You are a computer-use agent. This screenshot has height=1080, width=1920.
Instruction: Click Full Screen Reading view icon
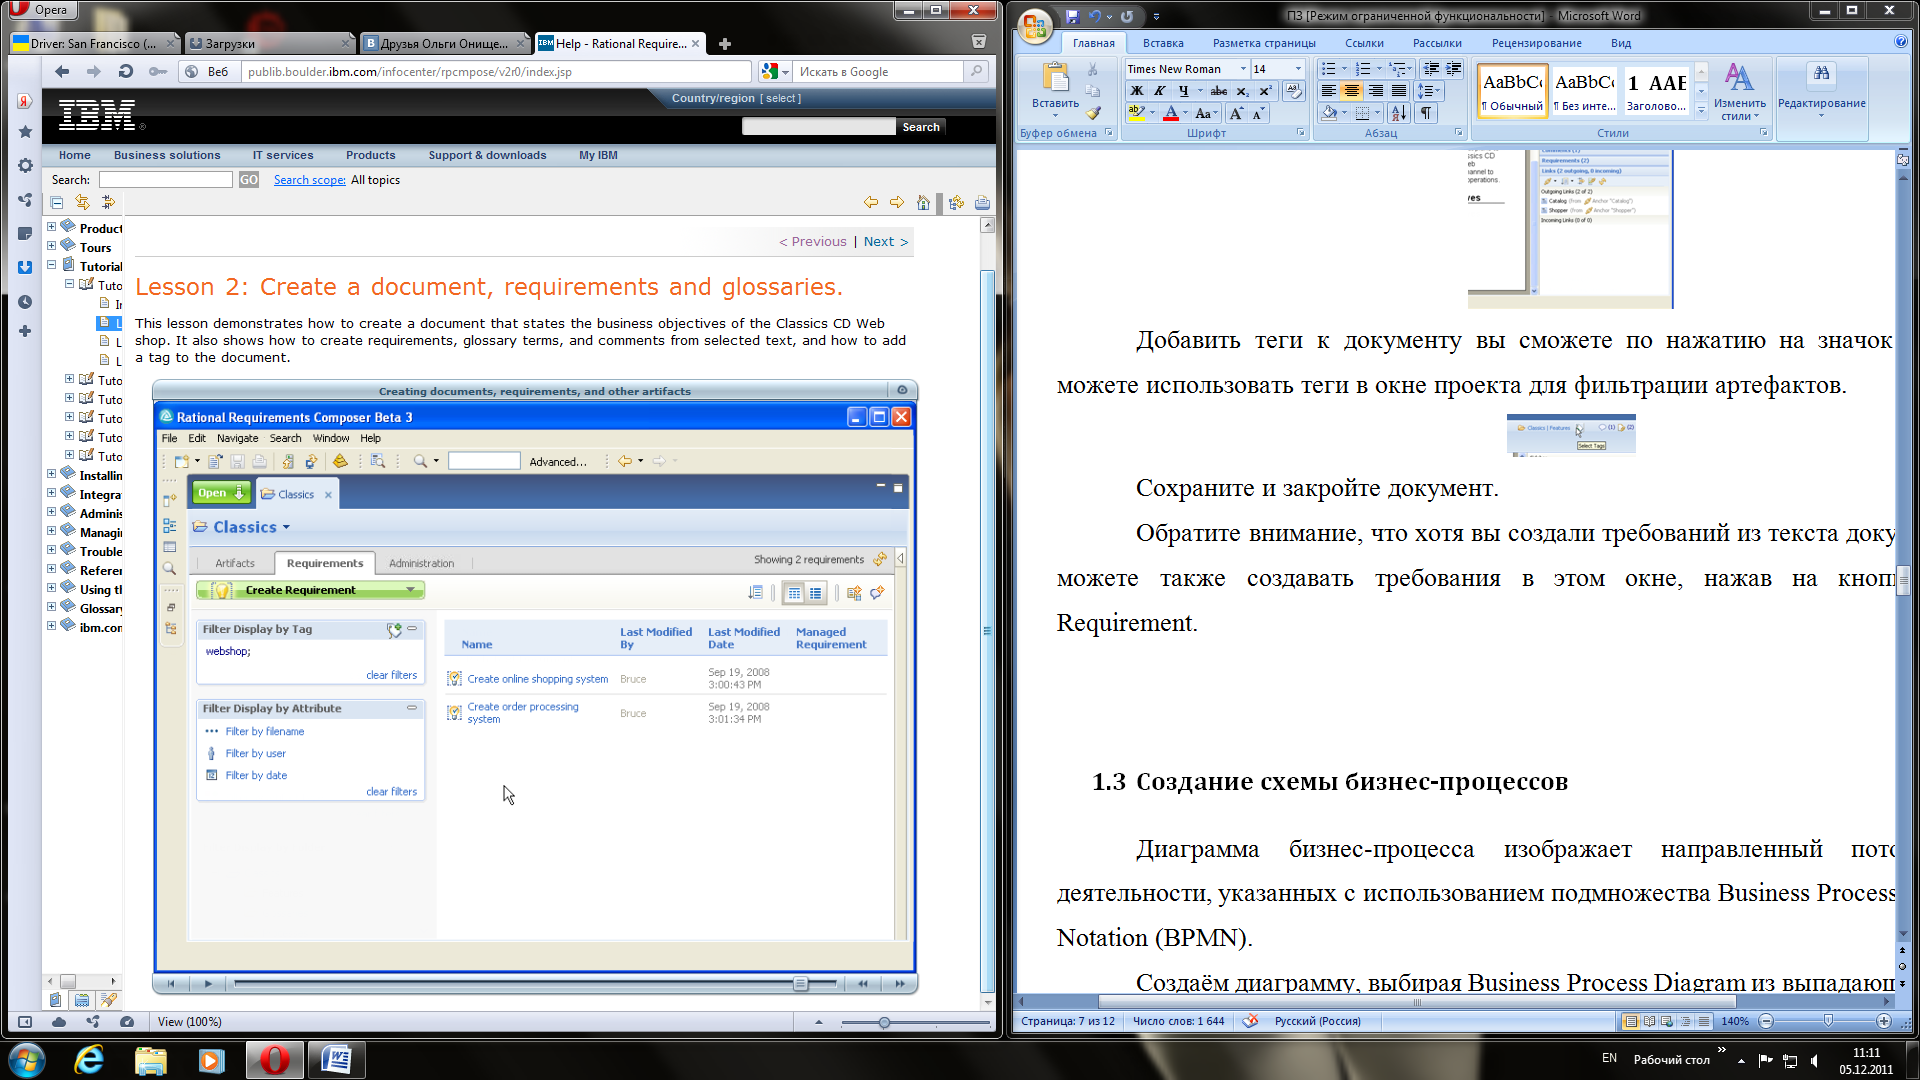(x=1649, y=1021)
